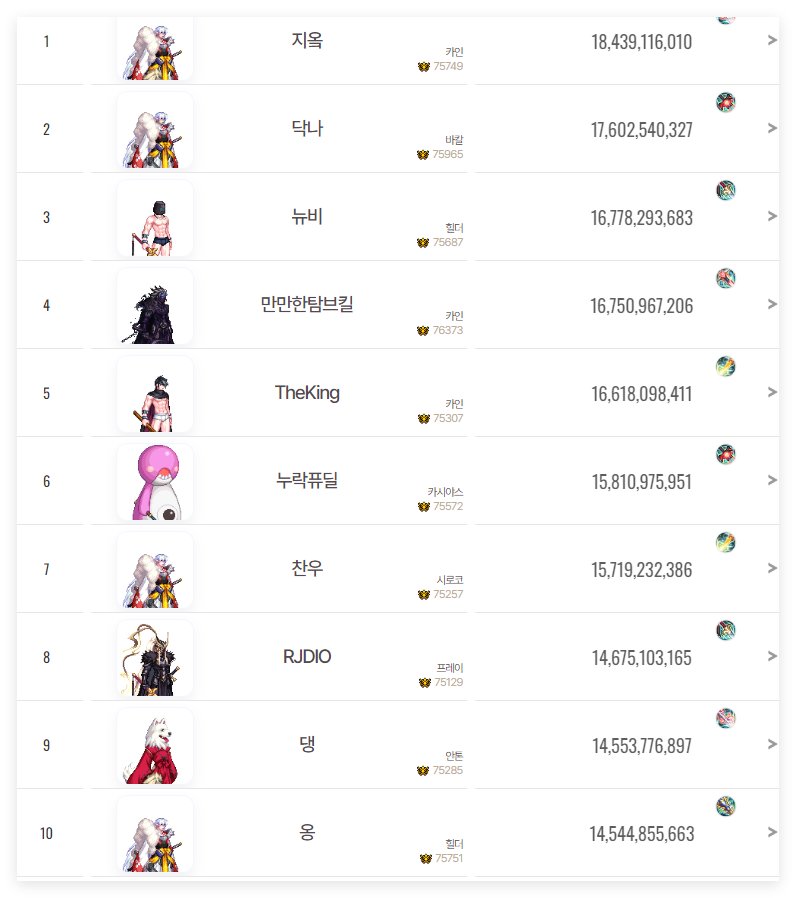Viewport: 796px width, 898px height.
Task: Click the red orb icon in rank 6 row
Action: 726,454
